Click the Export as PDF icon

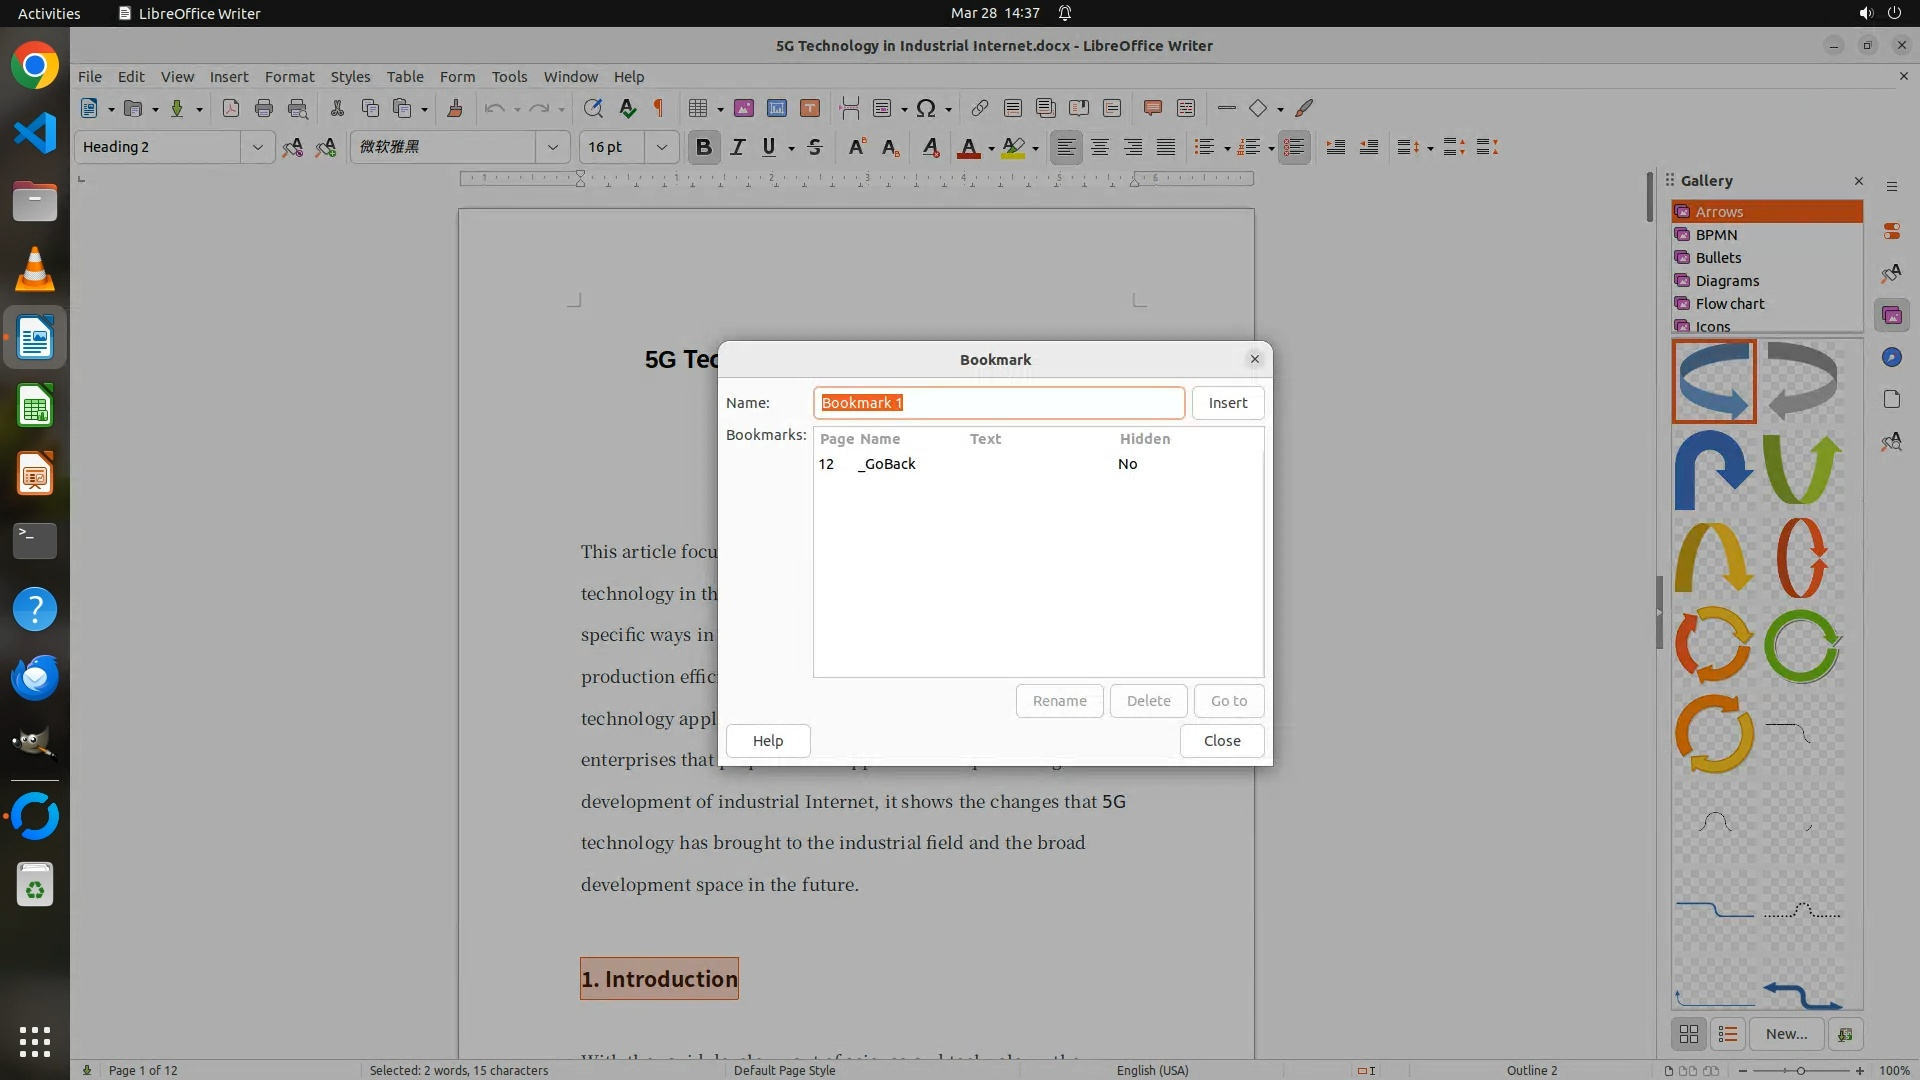click(x=231, y=108)
